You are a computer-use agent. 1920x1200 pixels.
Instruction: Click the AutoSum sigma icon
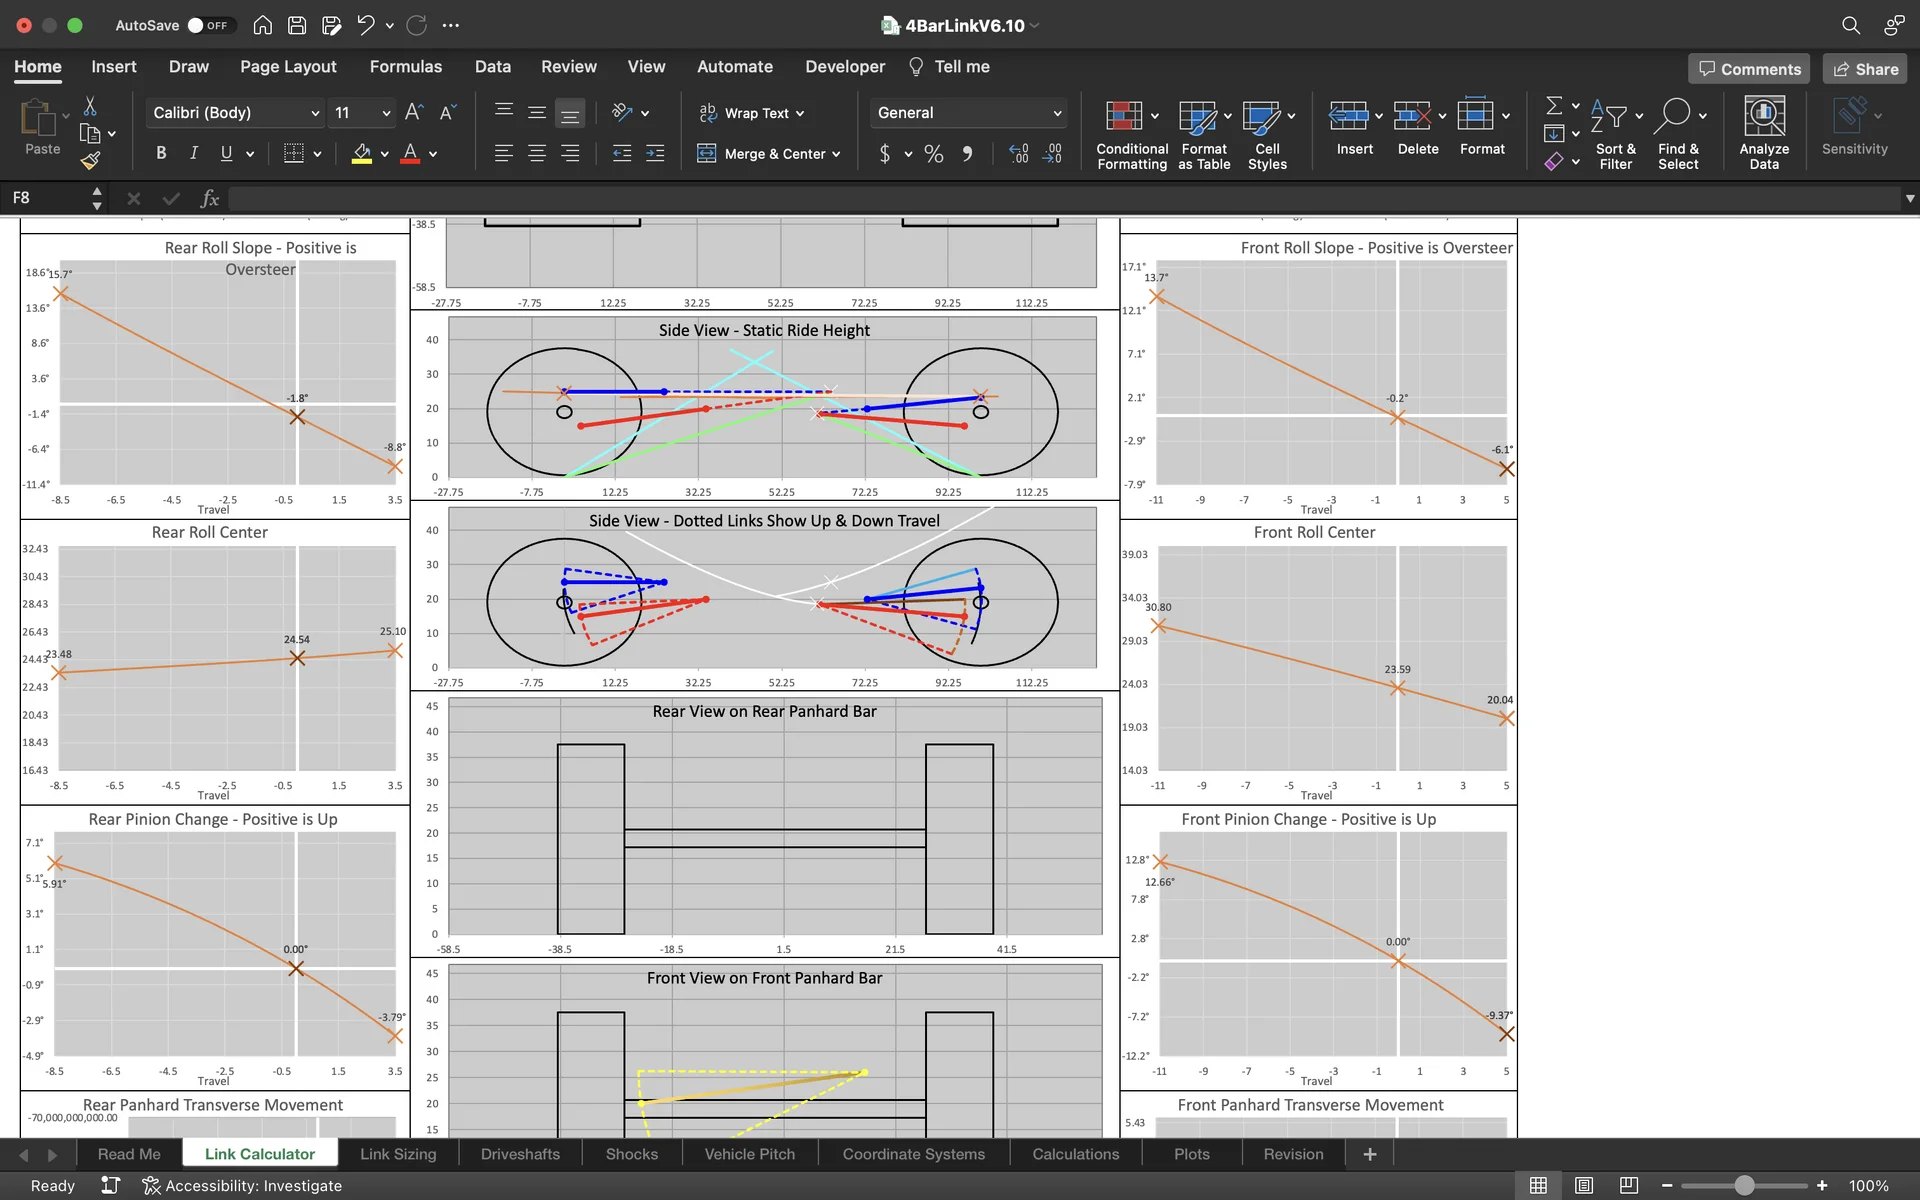pyautogui.click(x=1553, y=106)
